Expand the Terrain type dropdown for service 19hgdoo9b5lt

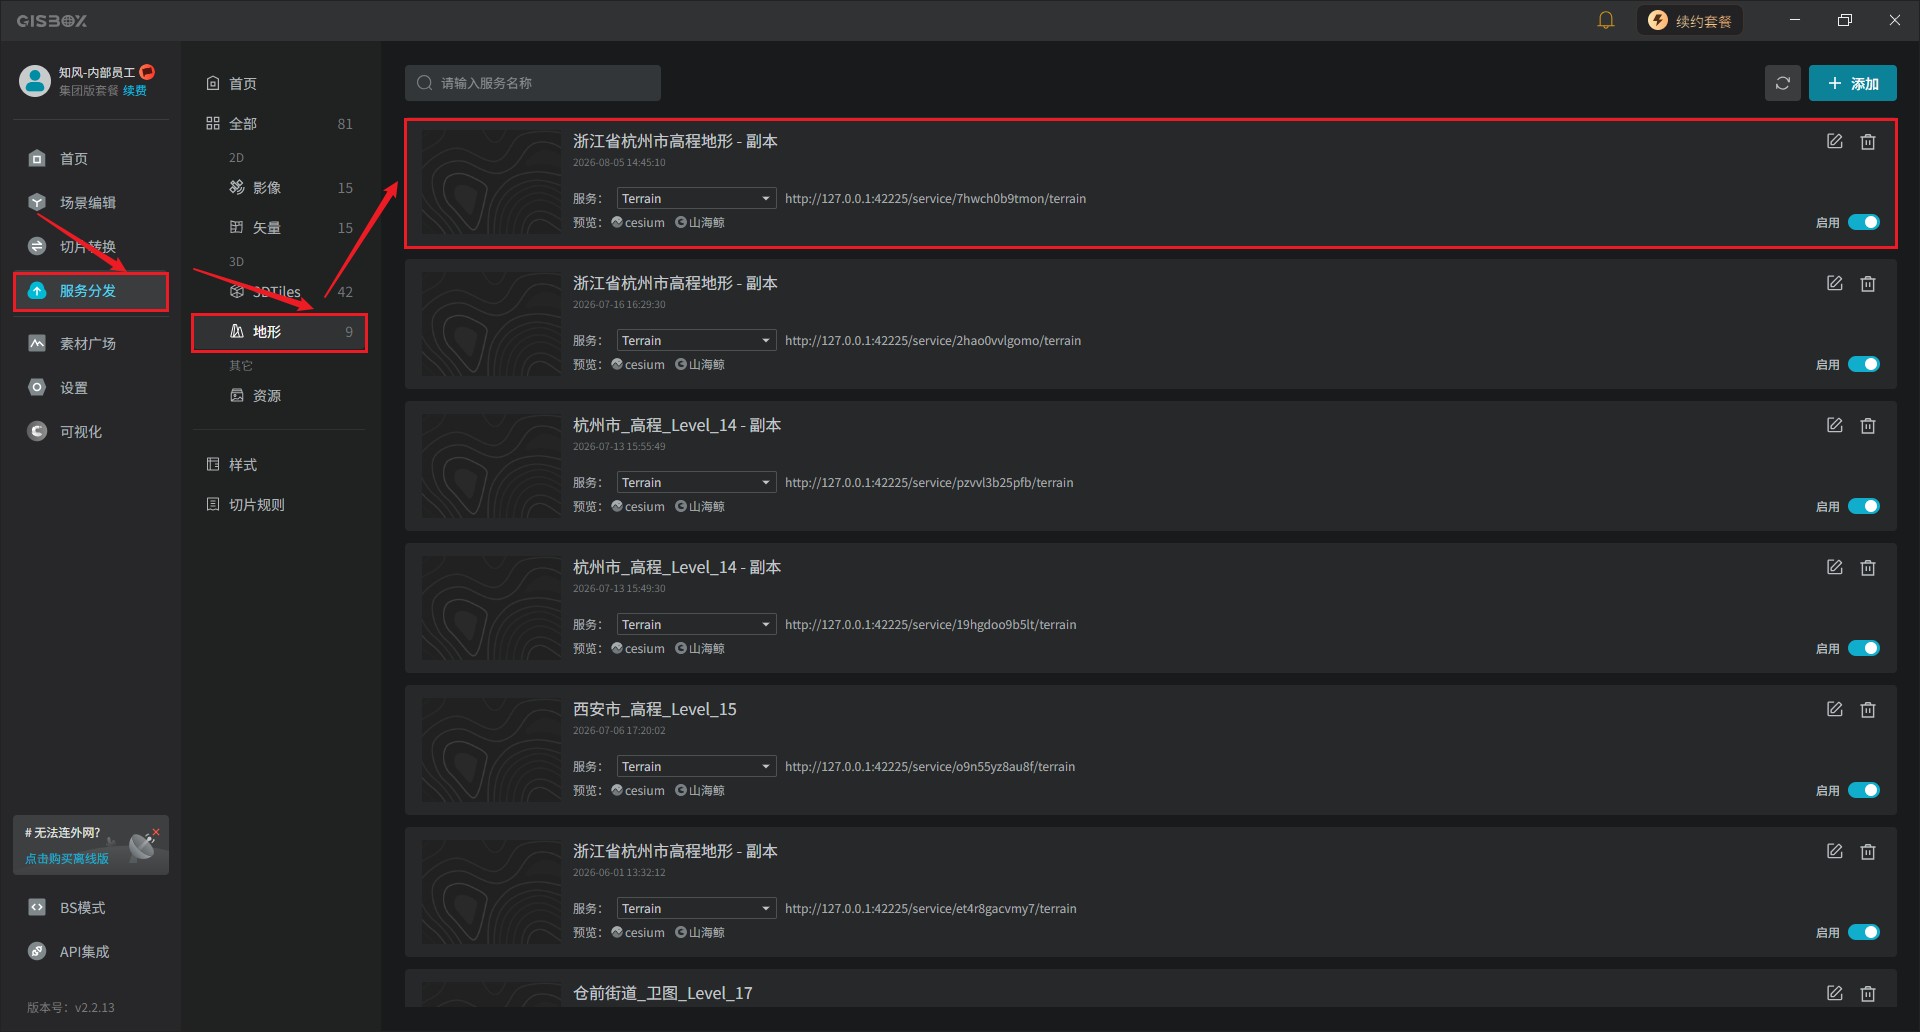pyautogui.click(x=696, y=624)
